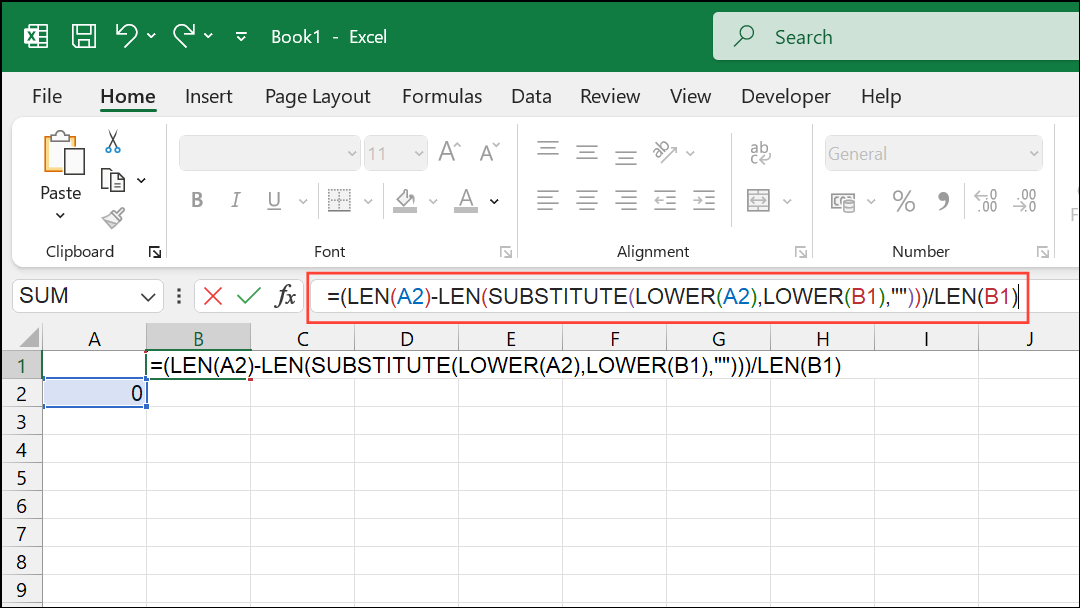The height and width of the screenshot is (608, 1080).
Task: Open Insert Function fx dialog
Action: 286,296
